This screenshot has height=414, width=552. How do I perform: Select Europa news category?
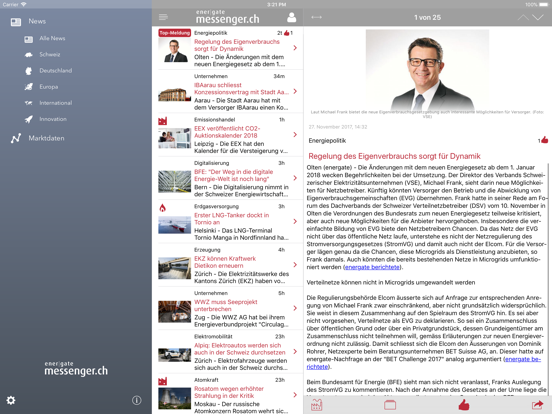49,87
